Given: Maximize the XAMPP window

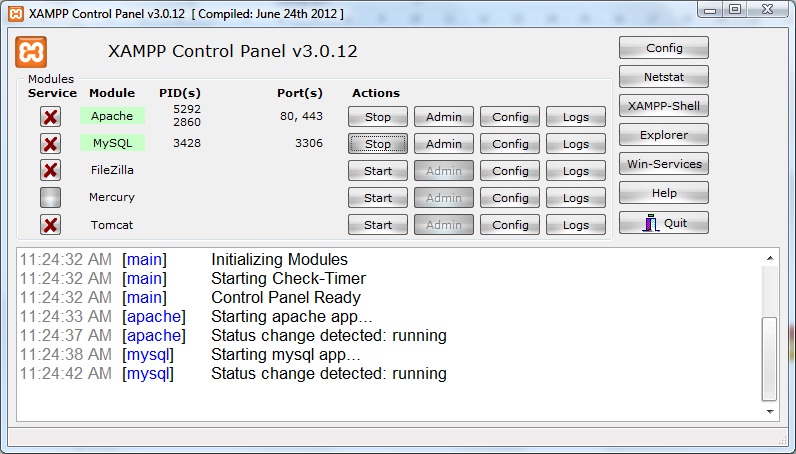Looking at the screenshot, I should [735, 10].
